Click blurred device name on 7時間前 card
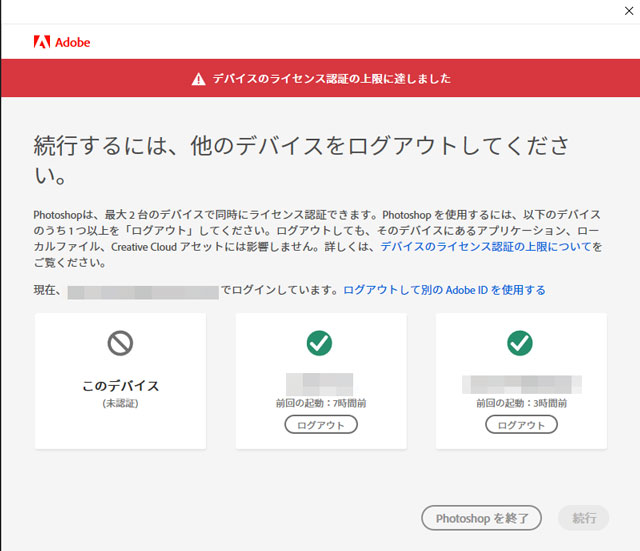Screen dimensions: 640x551 pos(319,384)
